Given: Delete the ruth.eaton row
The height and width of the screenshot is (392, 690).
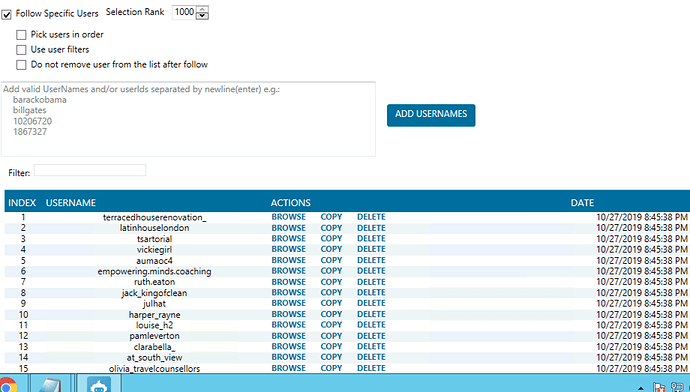Looking at the screenshot, I should pos(371,282).
